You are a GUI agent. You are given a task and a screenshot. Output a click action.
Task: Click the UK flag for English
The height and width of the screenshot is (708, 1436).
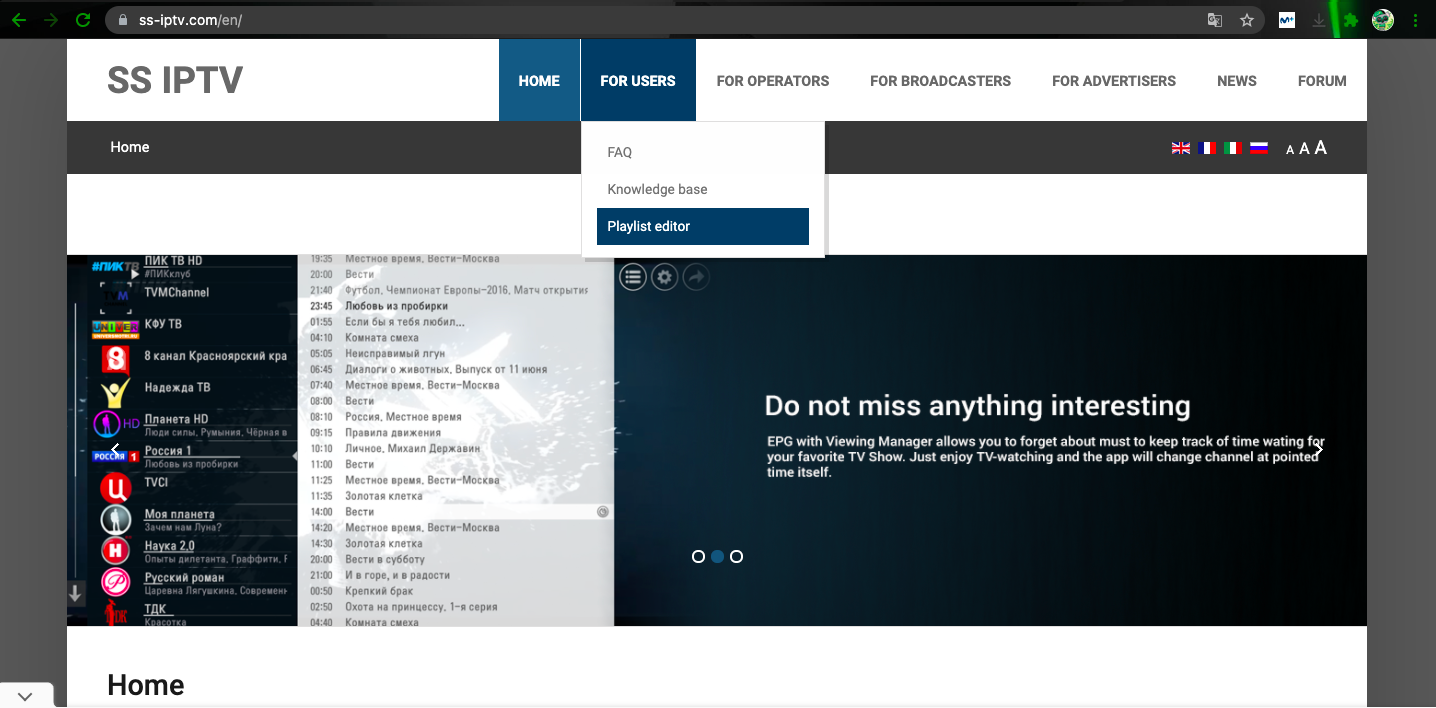coord(1181,148)
